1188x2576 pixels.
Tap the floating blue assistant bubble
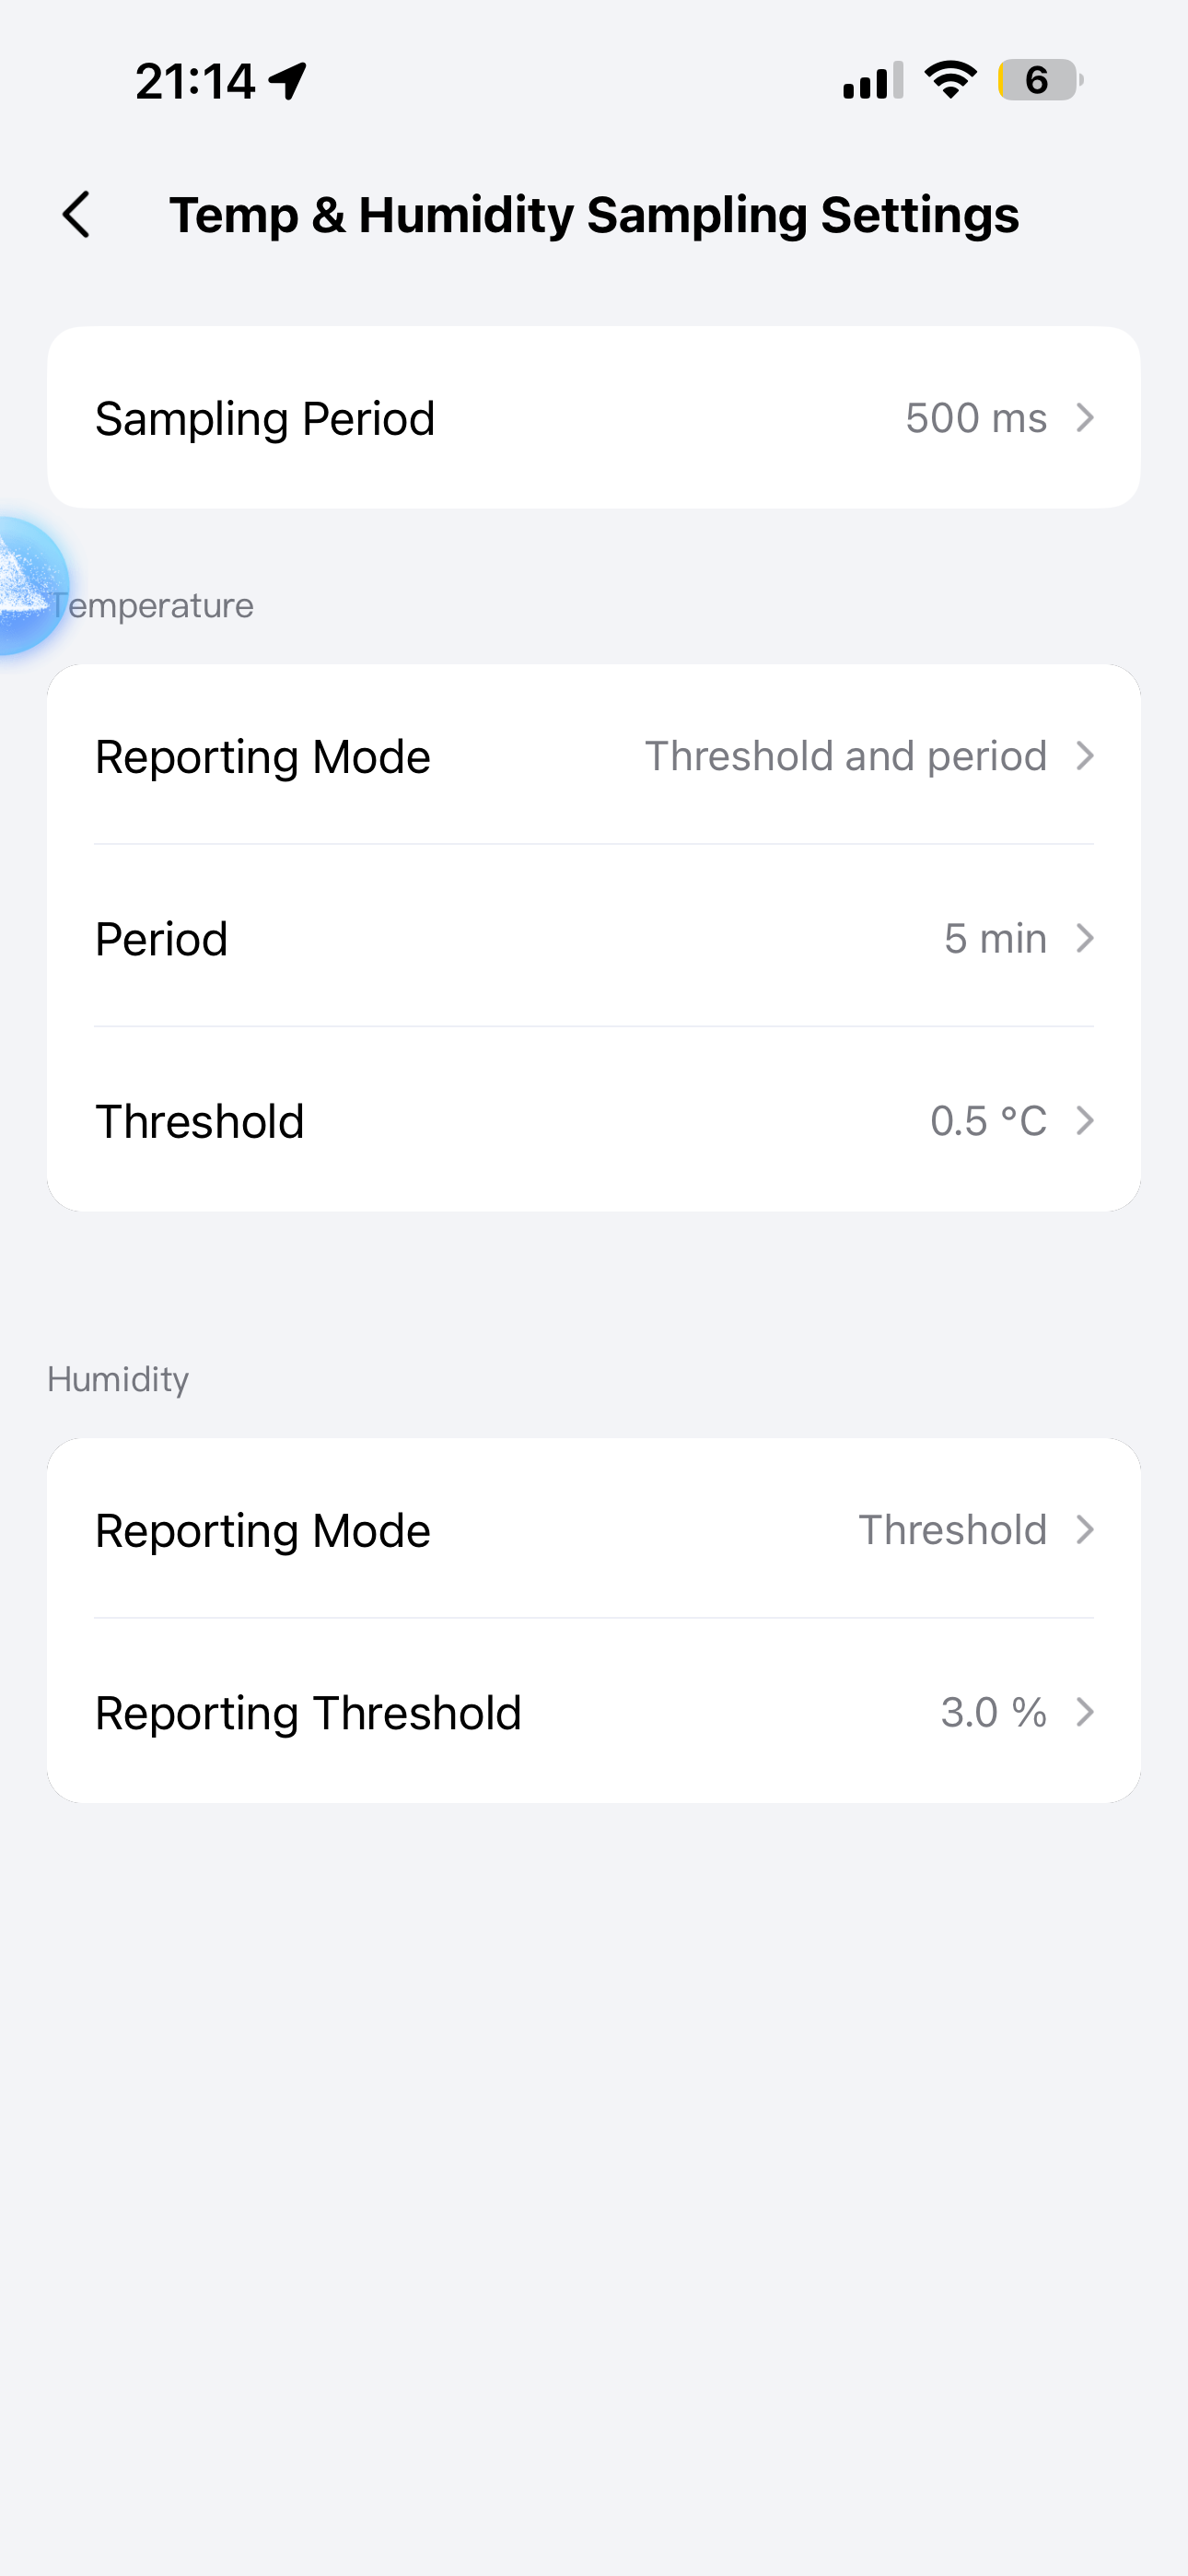[28, 586]
